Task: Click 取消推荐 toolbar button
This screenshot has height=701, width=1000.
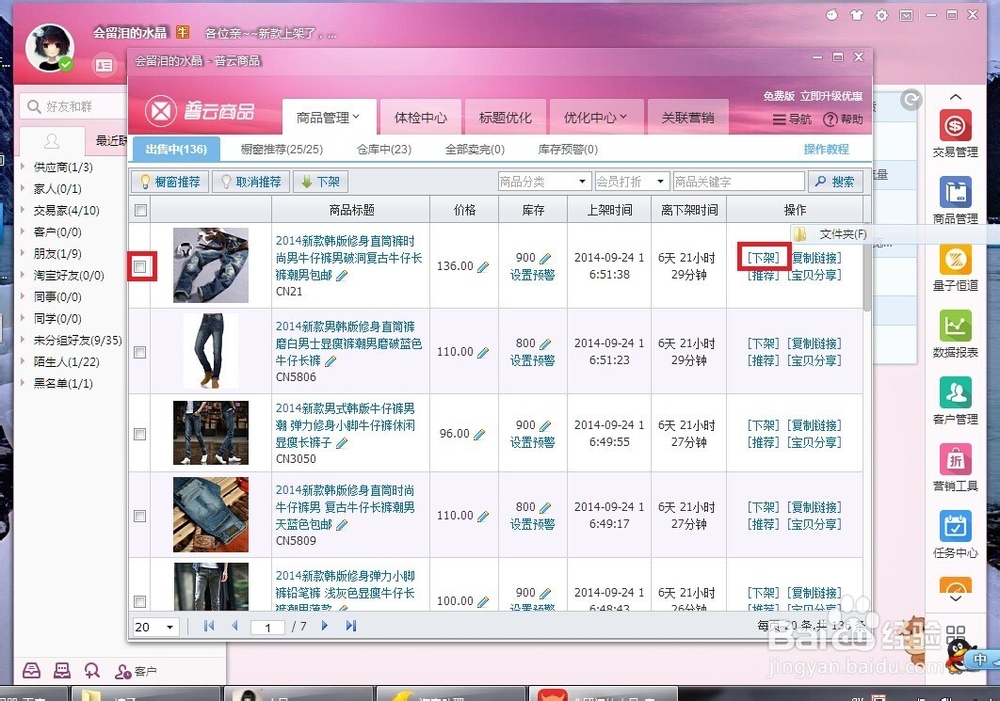Action: (x=251, y=182)
